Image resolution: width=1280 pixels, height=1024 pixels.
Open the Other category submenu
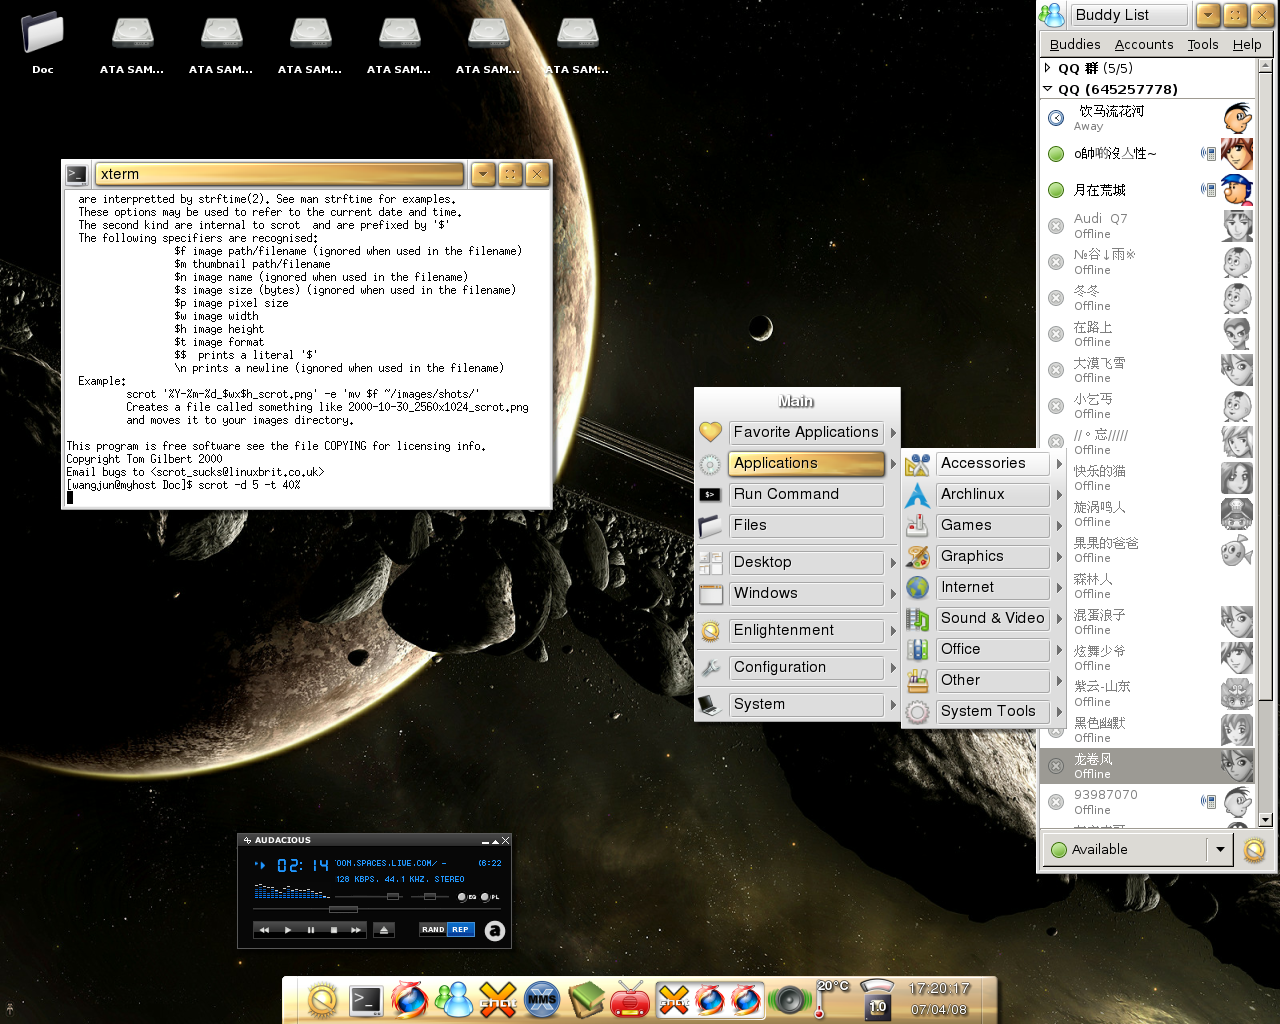[993, 681]
